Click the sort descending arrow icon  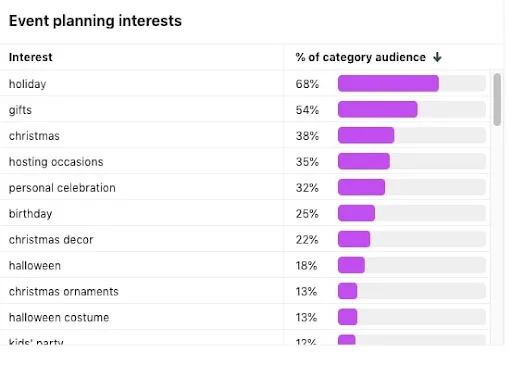[x=437, y=57]
